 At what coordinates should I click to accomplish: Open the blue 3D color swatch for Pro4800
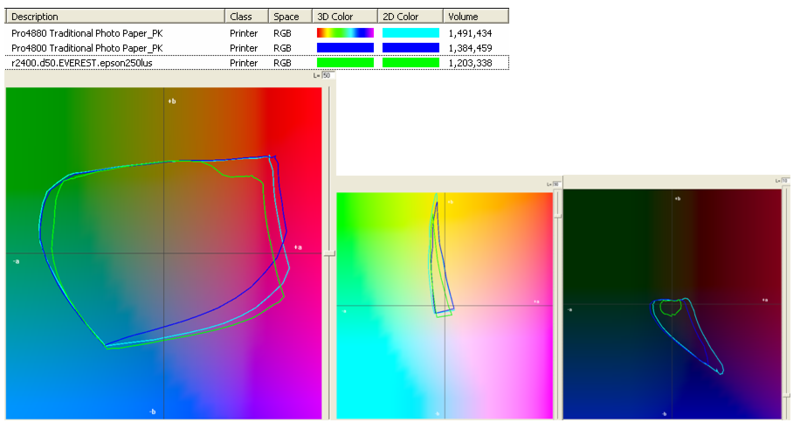(345, 48)
